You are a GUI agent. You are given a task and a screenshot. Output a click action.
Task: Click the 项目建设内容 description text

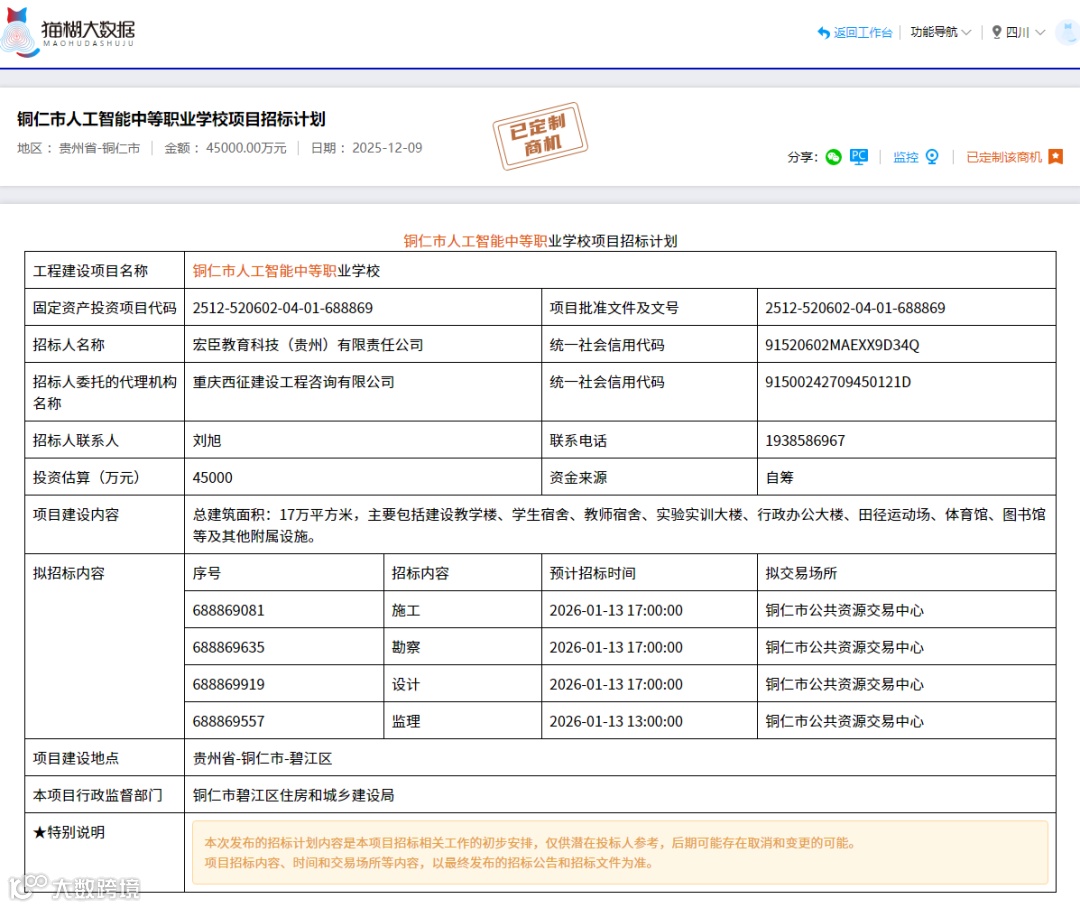pyautogui.click(x=619, y=525)
